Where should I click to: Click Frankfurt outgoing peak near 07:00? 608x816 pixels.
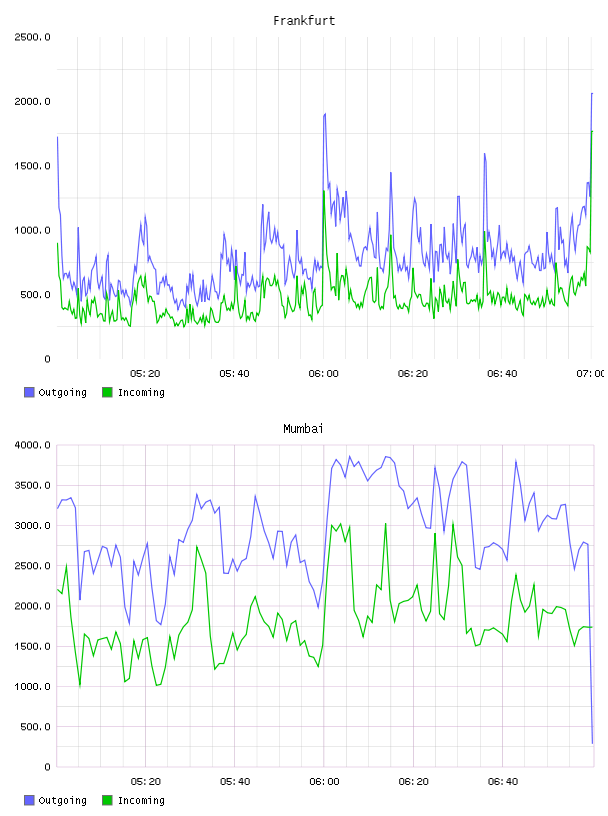click(591, 94)
